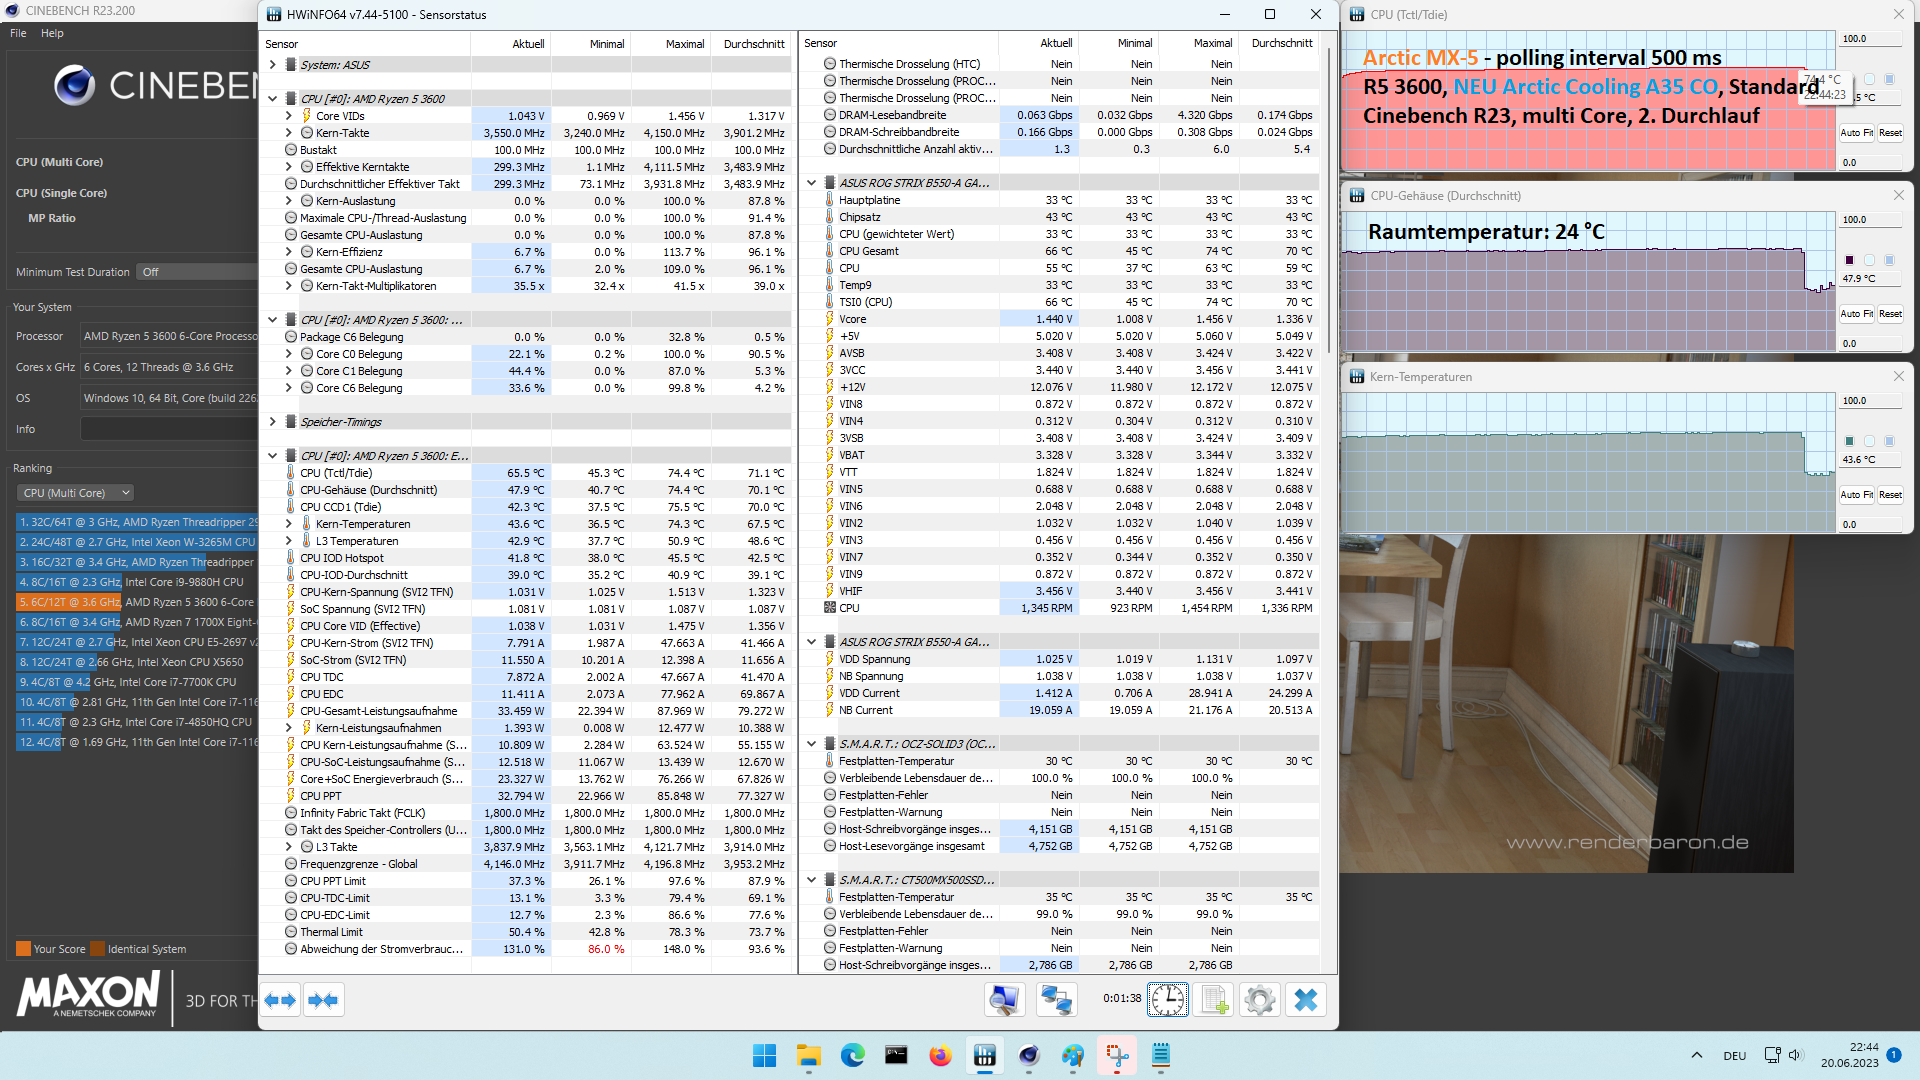Click the reset clock timer icon
The image size is (1920, 1080).
1168,1000
